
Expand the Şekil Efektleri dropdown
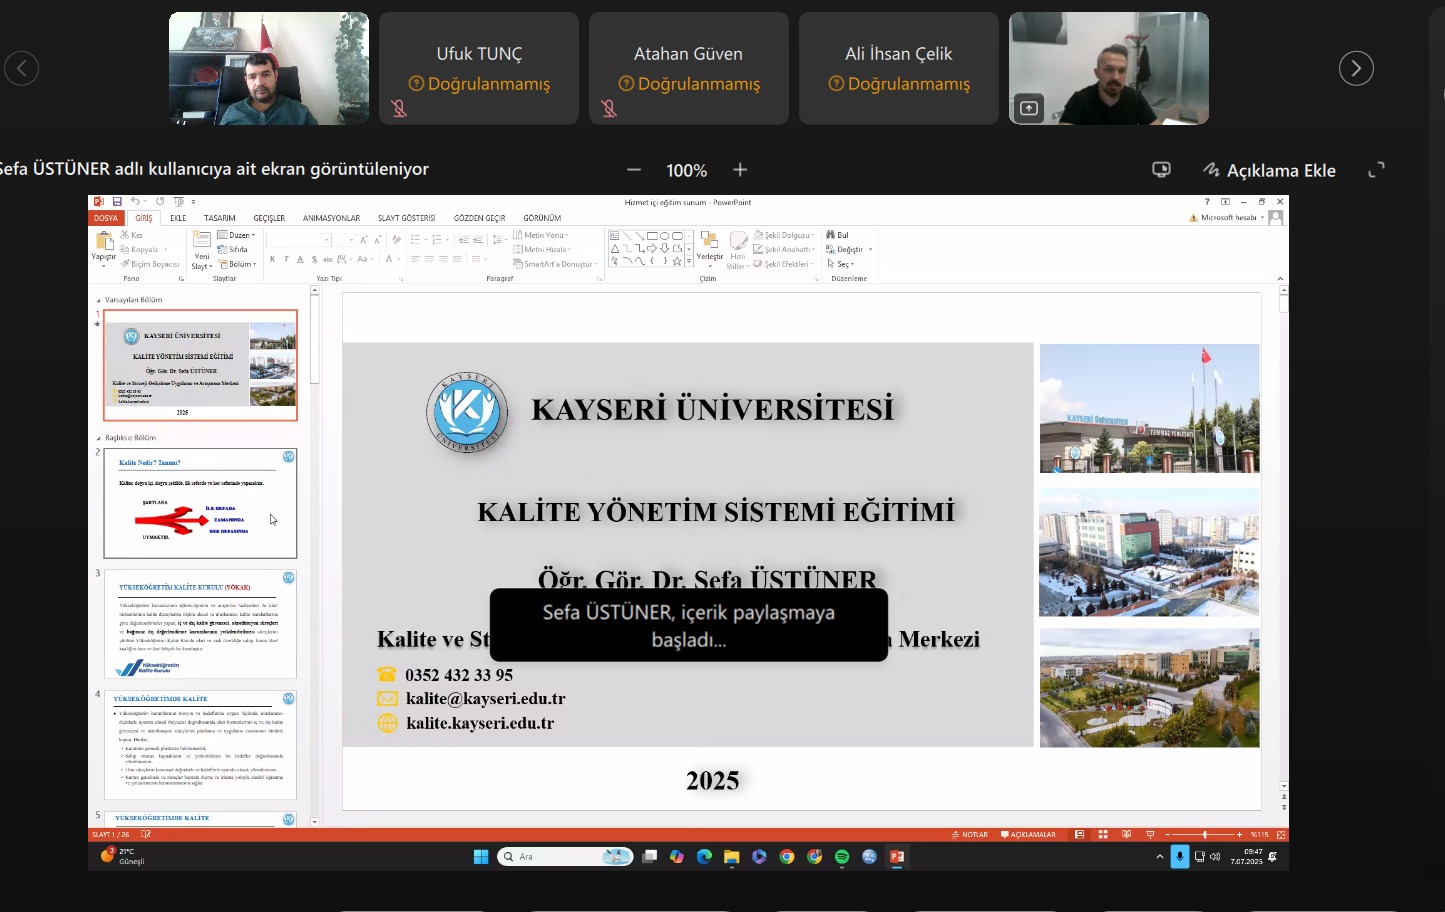click(784, 264)
